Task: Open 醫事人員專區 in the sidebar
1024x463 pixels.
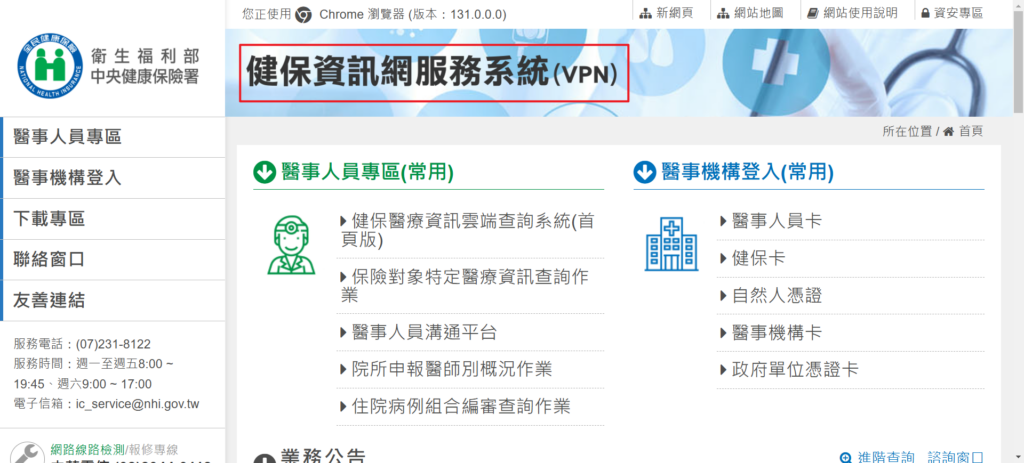Action: pos(113,137)
